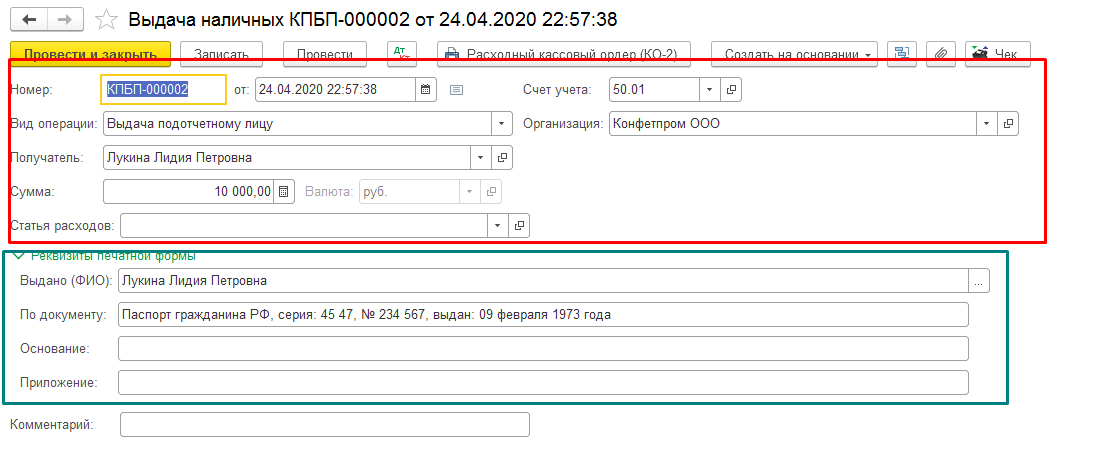
Task: Add document to favorites with star icon
Action: tap(105, 20)
